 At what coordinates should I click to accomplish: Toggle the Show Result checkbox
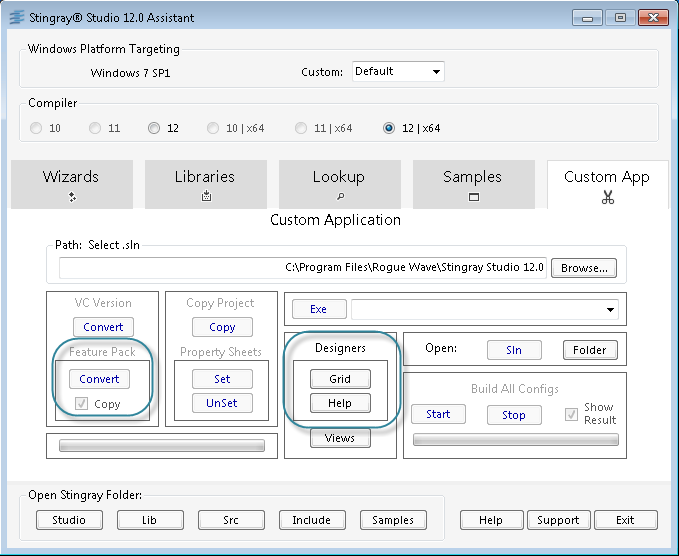pos(572,414)
